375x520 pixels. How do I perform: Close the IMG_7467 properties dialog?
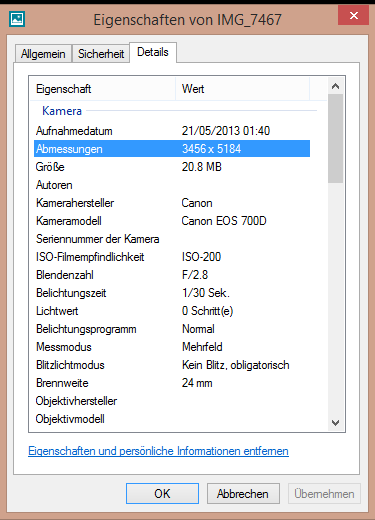[x=353, y=15]
